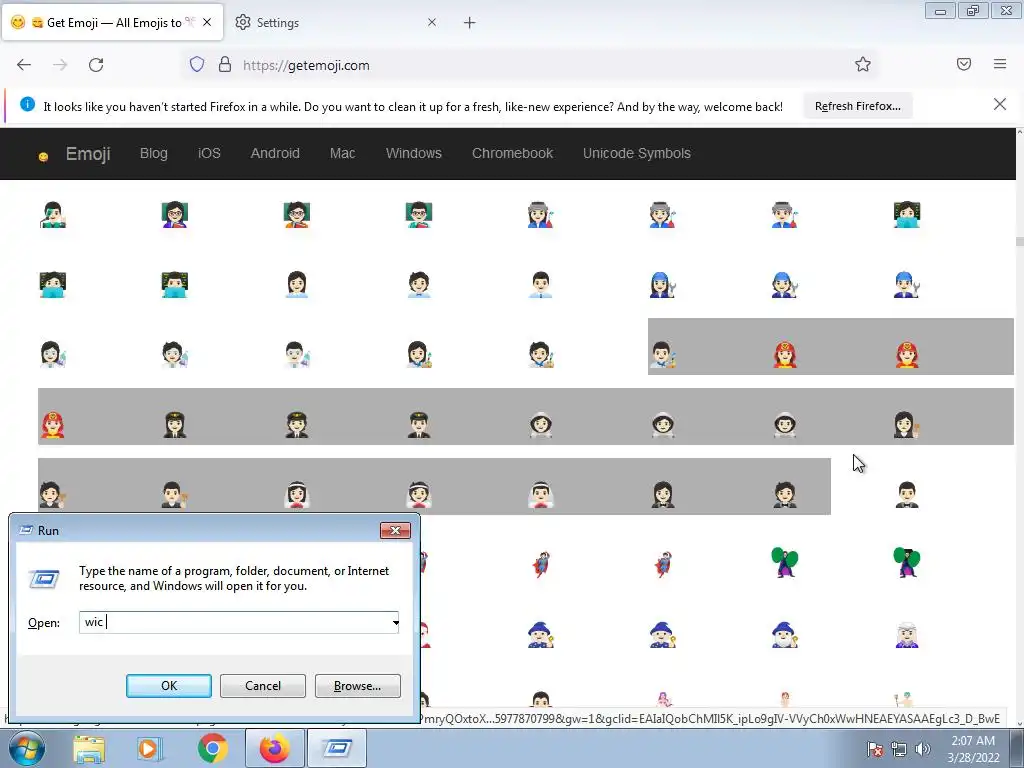Open the network tray icon
The image size is (1024, 768).
coord(899,749)
